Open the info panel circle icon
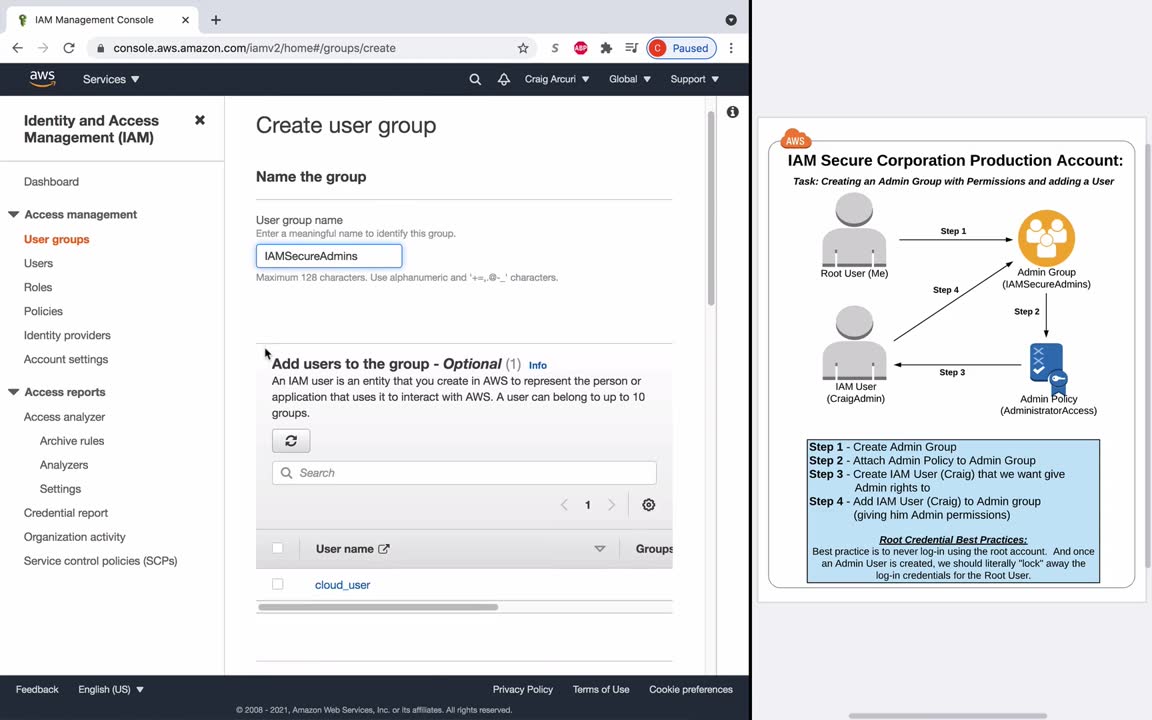The image size is (1152, 720). tap(732, 112)
